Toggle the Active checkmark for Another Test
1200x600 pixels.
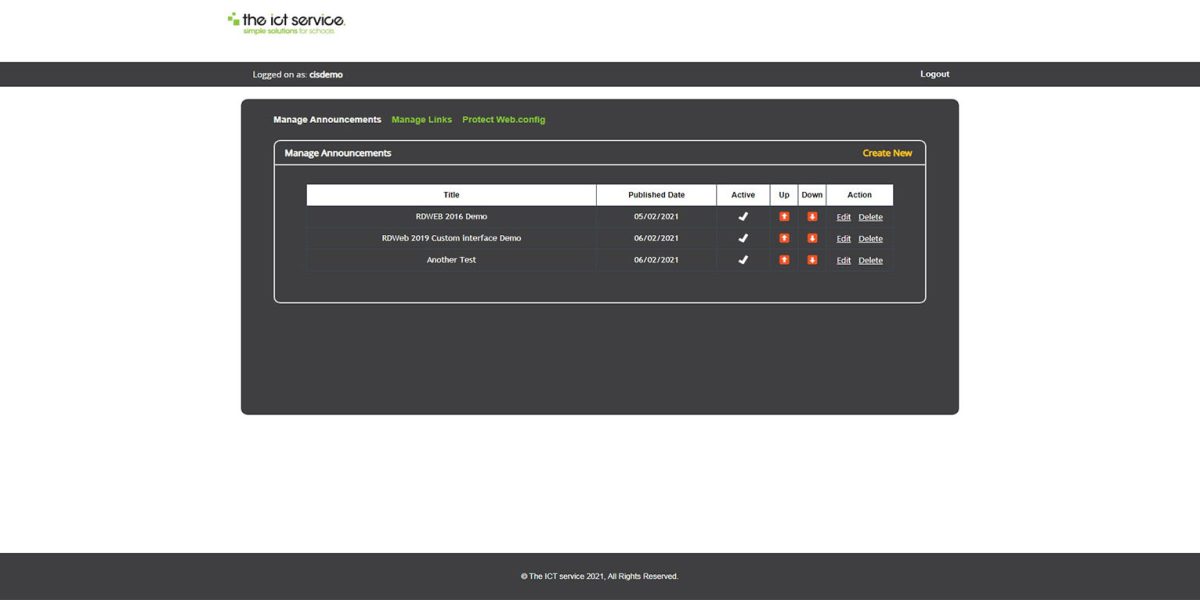point(742,260)
